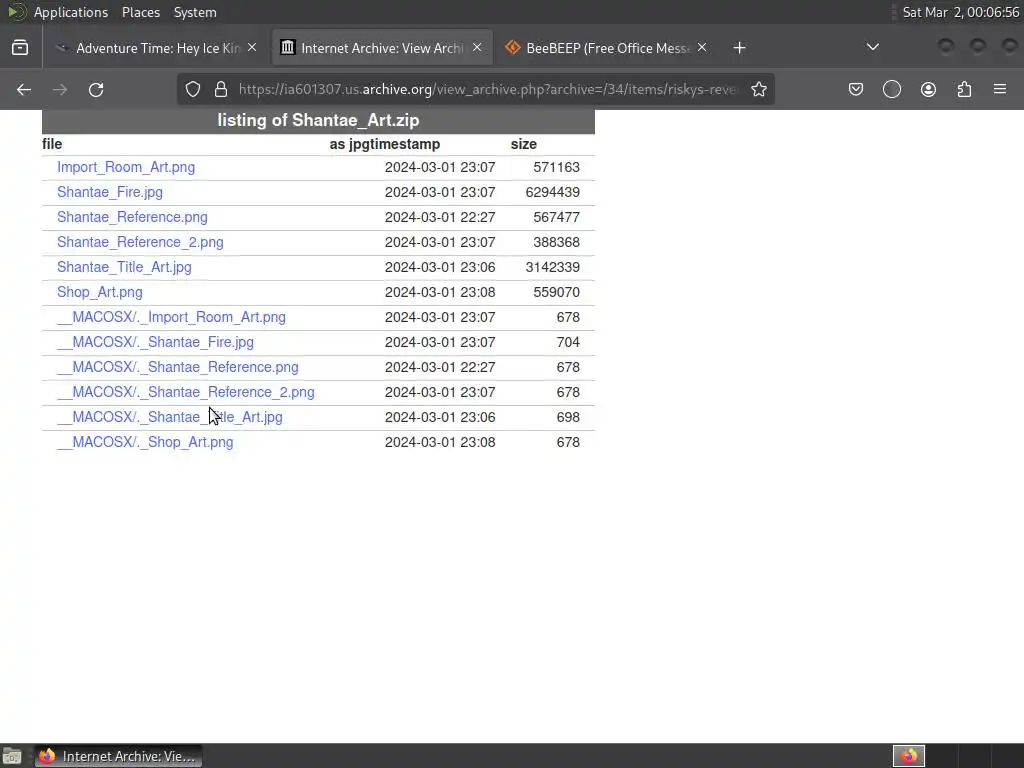Click the listing of Shantae_Art.zip header
Image resolution: width=1024 pixels, height=768 pixels.
pyautogui.click(x=318, y=120)
